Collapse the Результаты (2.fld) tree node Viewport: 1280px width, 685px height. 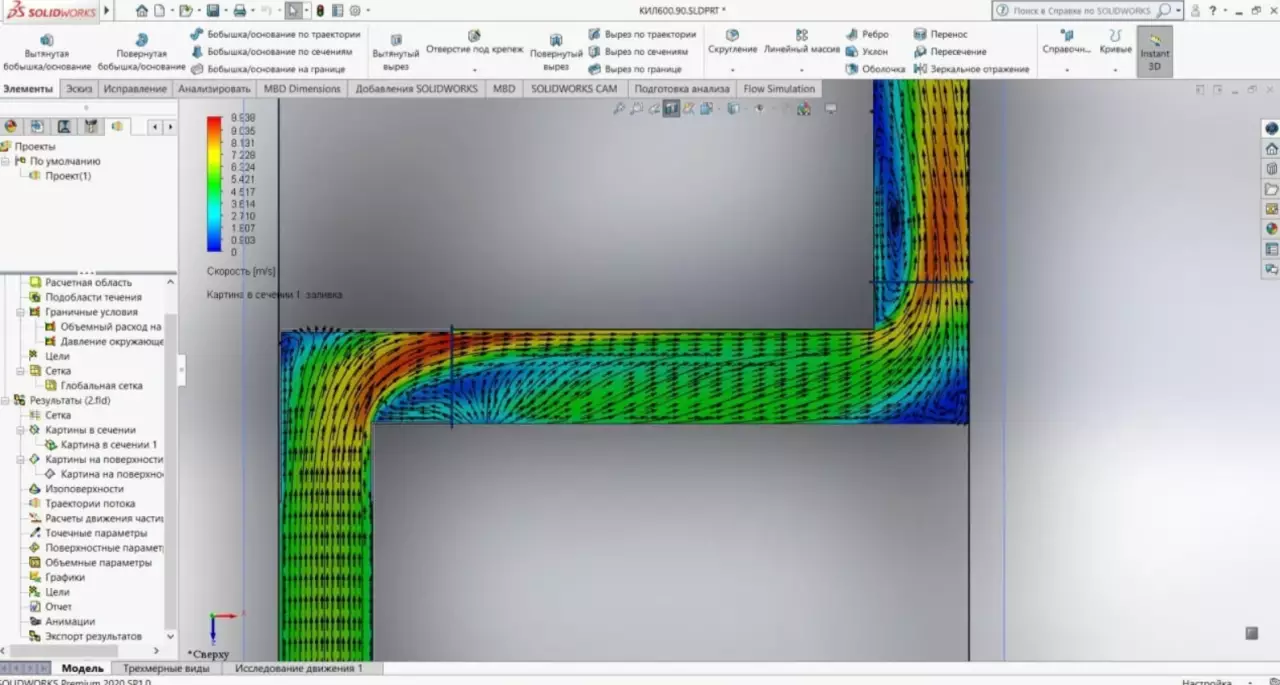click(x=7, y=400)
